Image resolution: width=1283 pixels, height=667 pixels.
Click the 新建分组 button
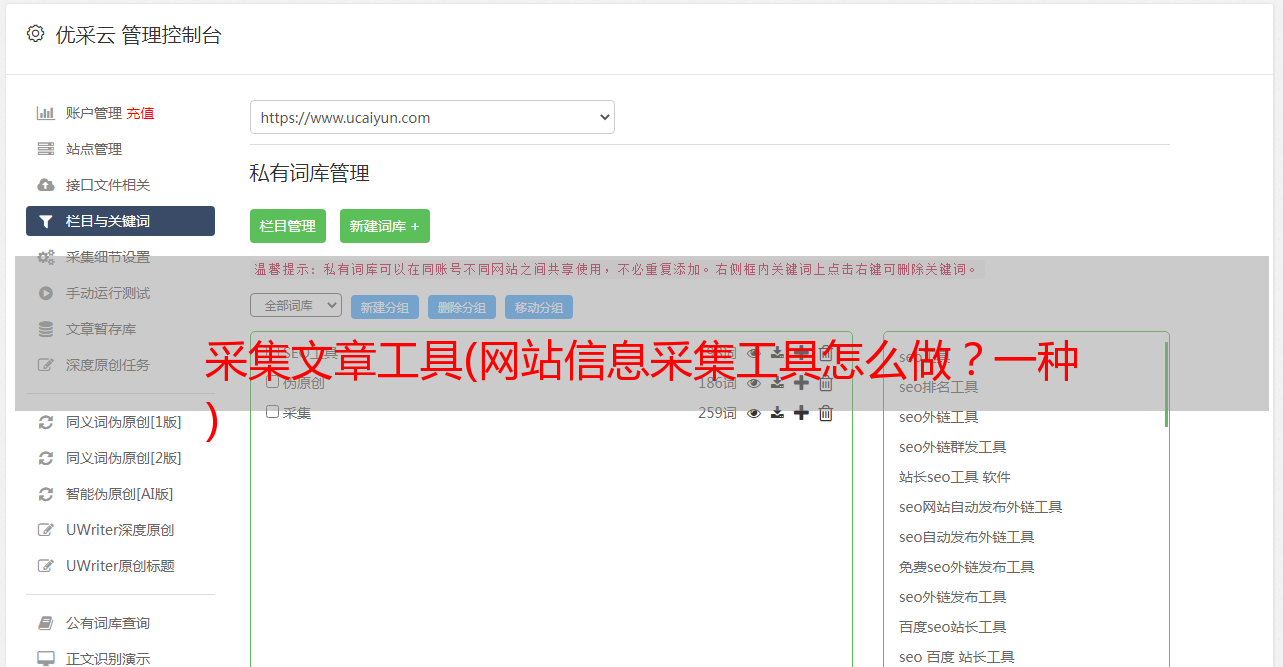pos(385,307)
